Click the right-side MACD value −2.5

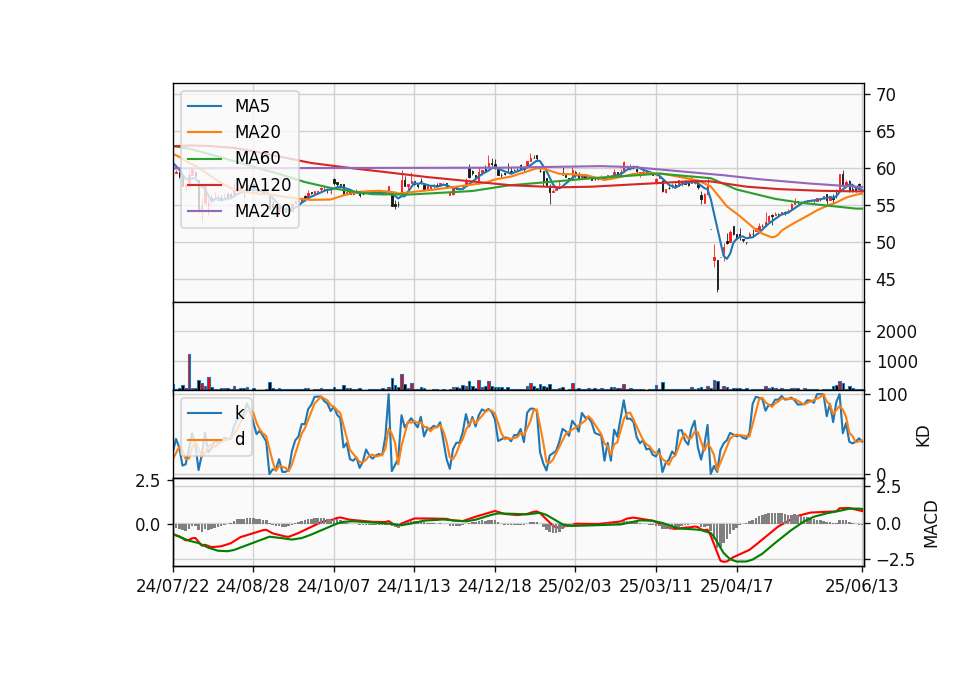894,560
